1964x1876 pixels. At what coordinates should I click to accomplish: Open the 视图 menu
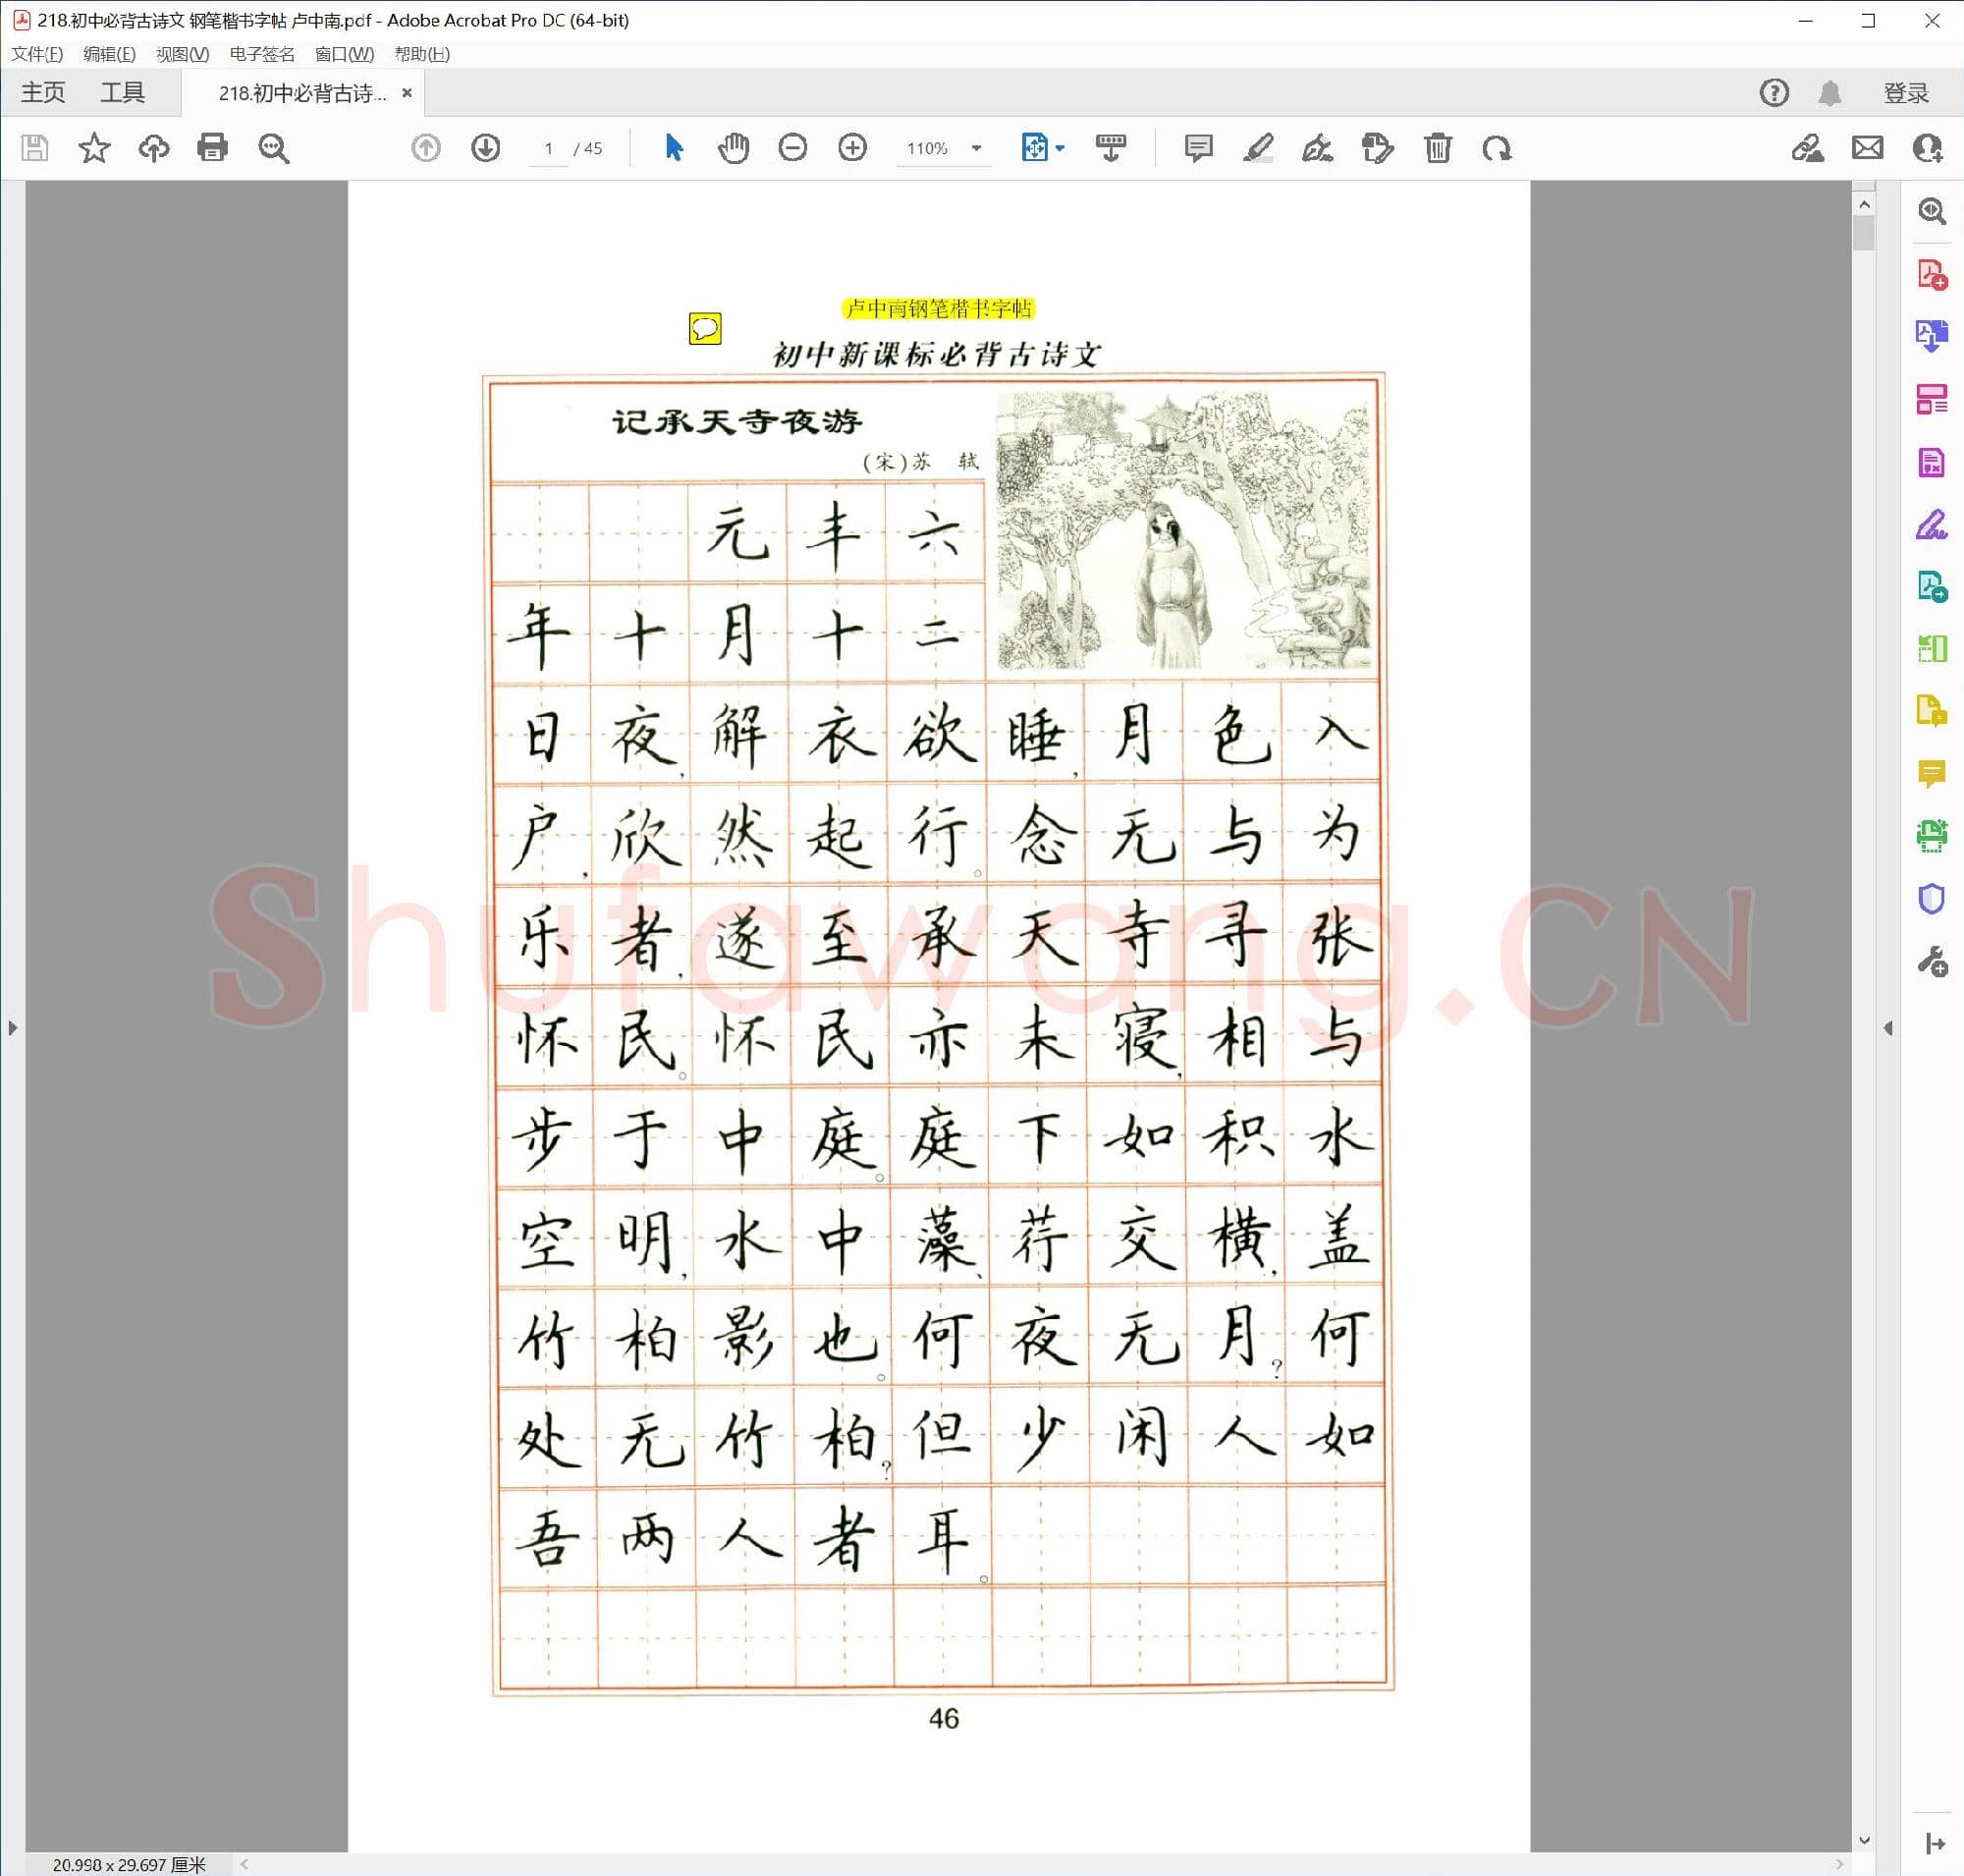tap(180, 55)
